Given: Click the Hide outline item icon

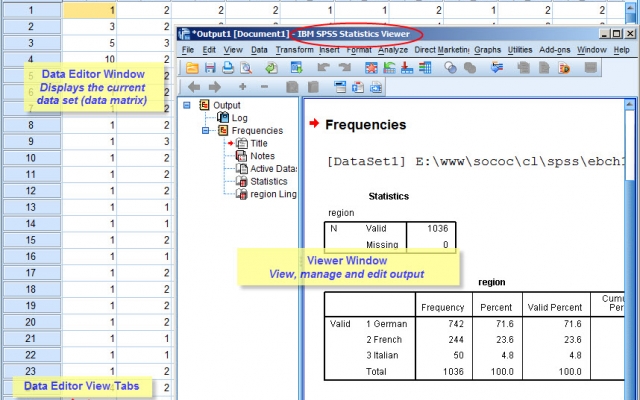Looking at the screenshot, I should [313, 87].
